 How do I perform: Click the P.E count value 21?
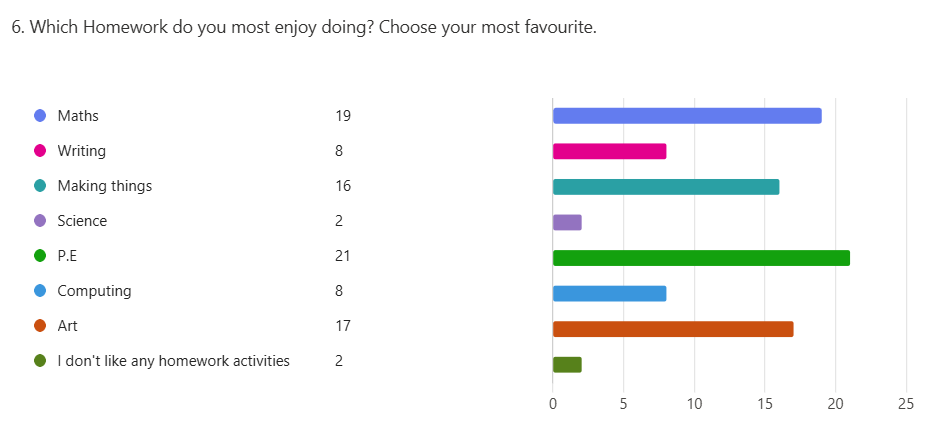[x=343, y=256]
